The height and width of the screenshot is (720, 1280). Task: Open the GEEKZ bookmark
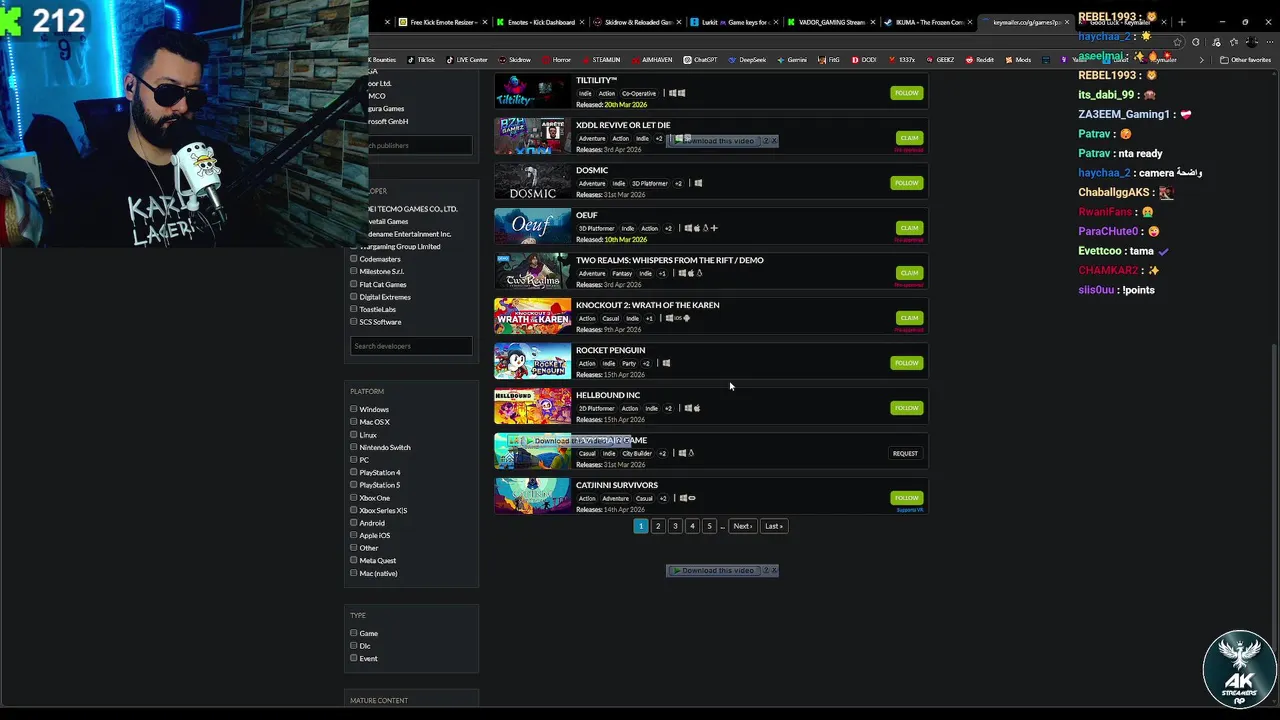(941, 60)
